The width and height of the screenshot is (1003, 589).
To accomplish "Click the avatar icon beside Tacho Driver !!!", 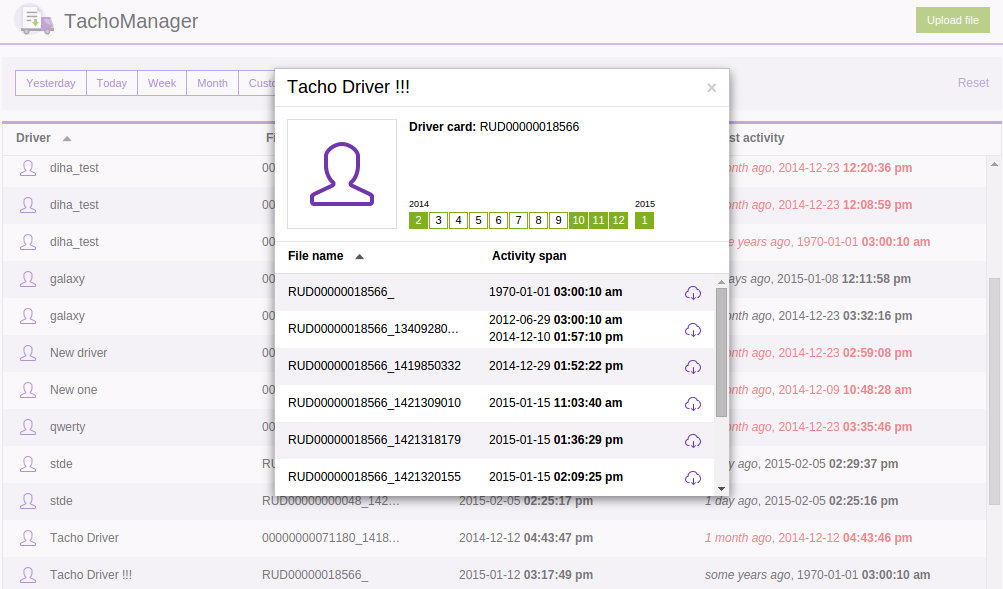I will click(x=27, y=575).
